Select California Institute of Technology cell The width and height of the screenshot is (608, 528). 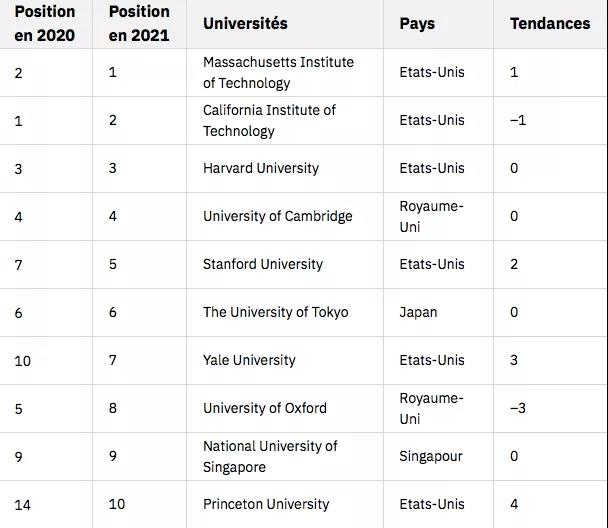point(269,120)
